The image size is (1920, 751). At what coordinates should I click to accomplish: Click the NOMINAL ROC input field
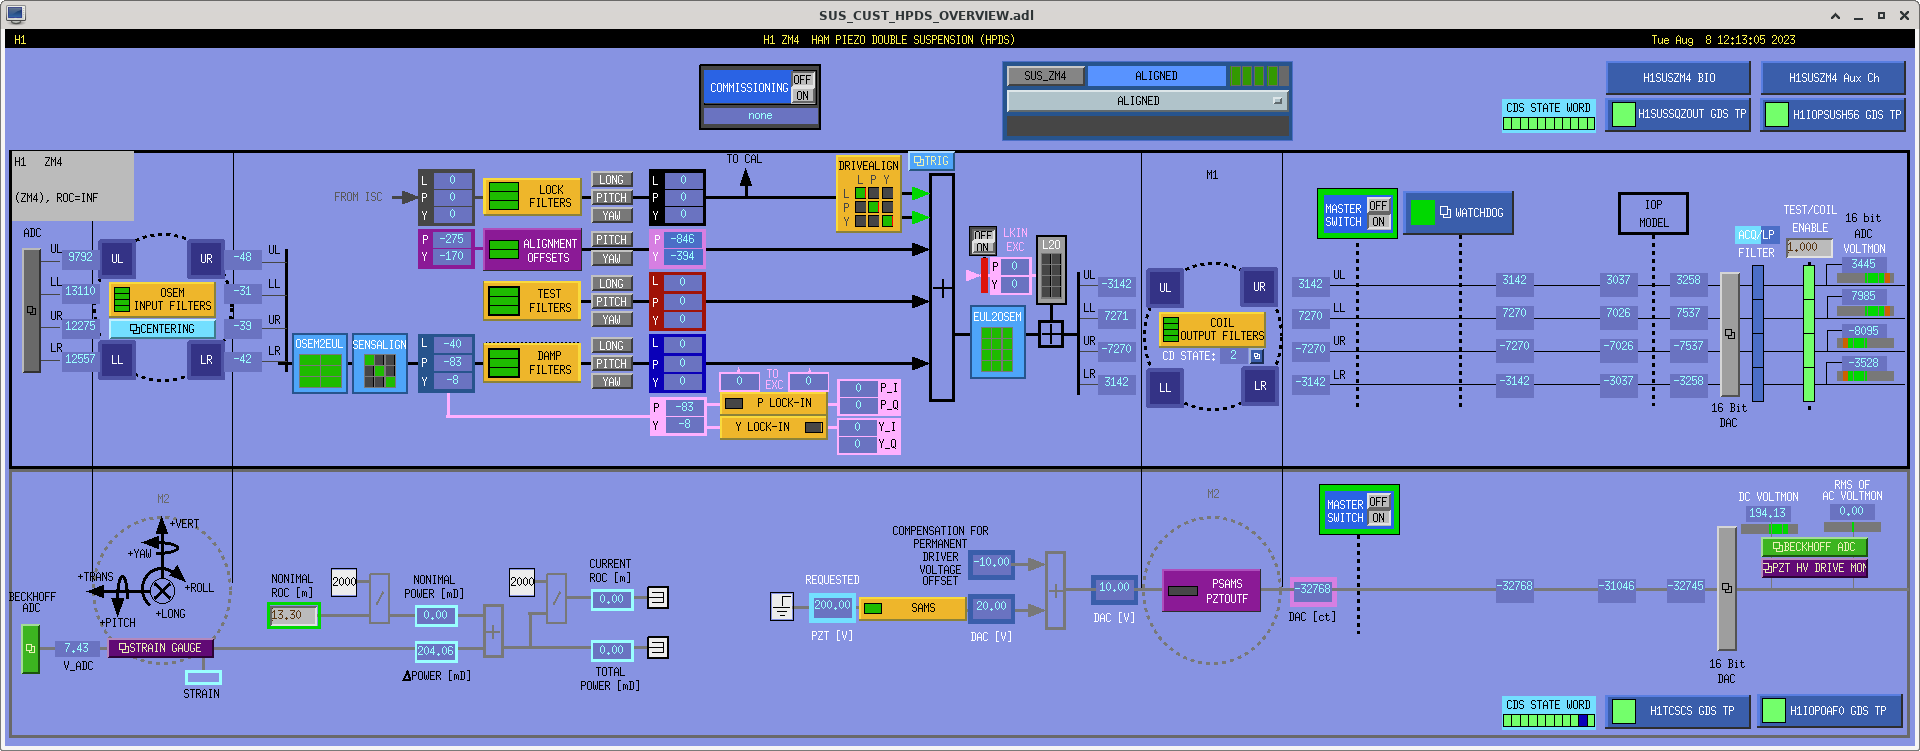(x=294, y=615)
